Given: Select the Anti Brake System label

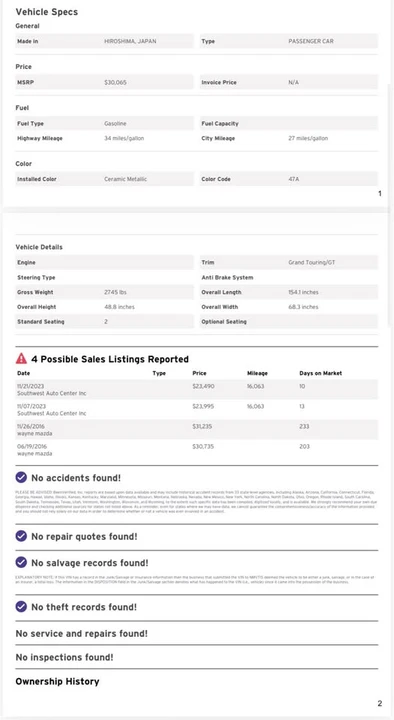Looking at the screenshot, I should [x=227, y=277].
